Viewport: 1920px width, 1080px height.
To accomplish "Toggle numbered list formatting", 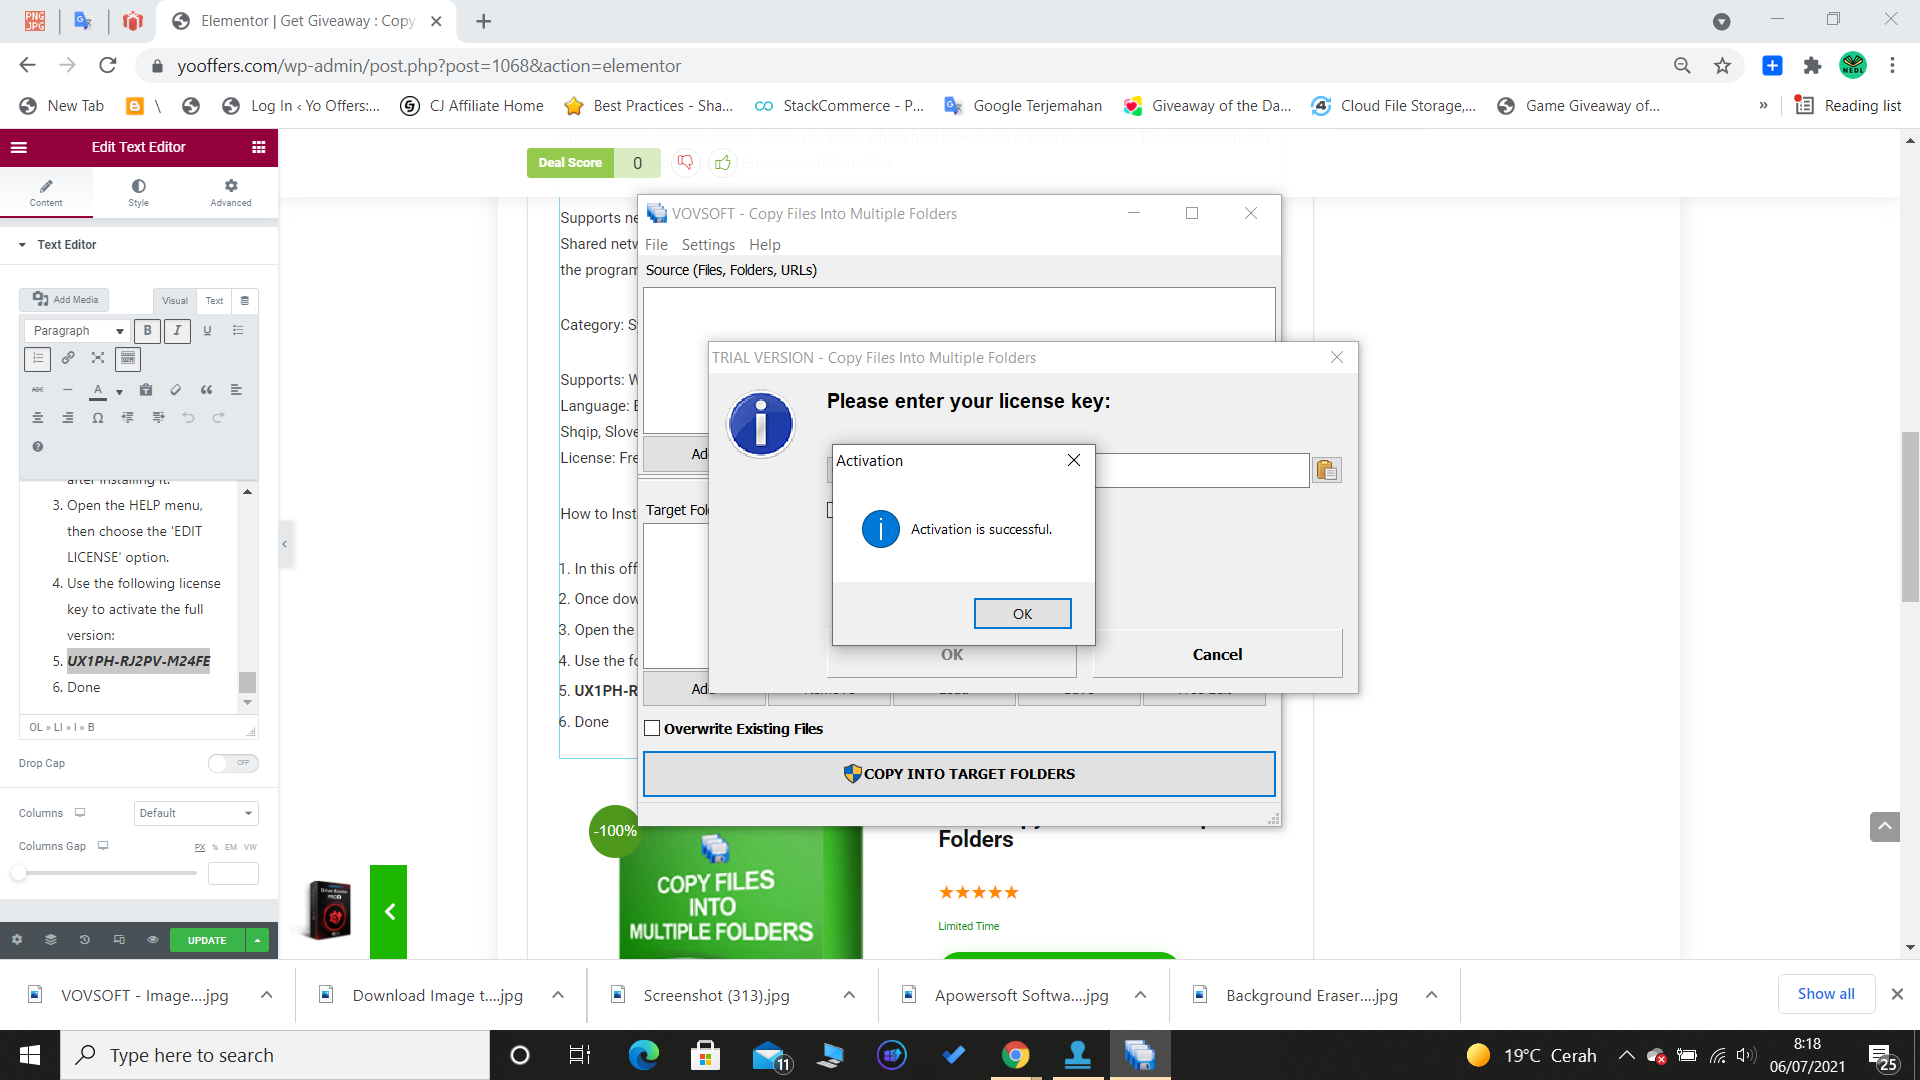I will (x=37, y=358).
